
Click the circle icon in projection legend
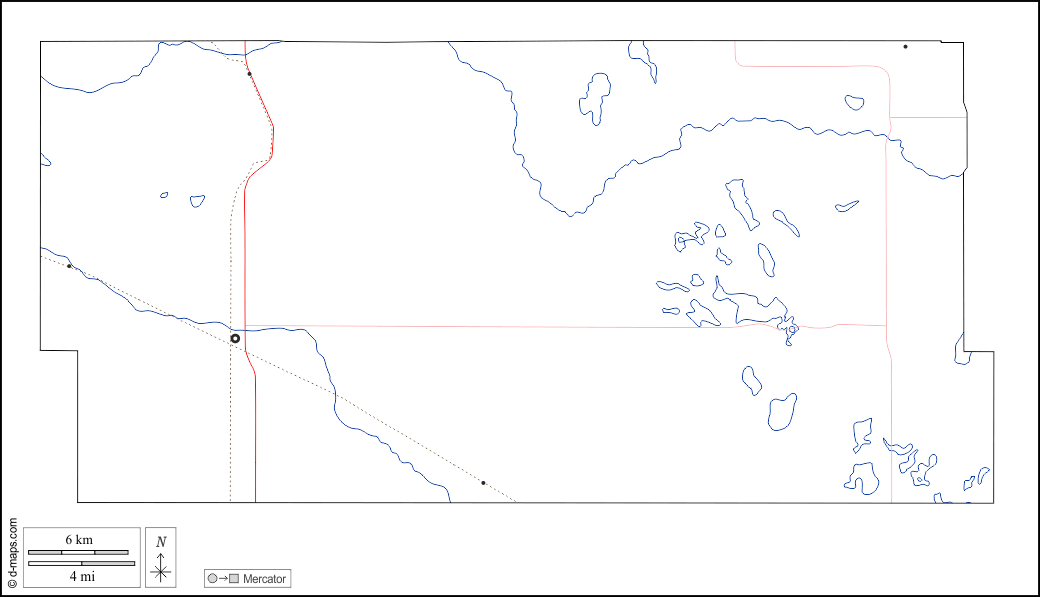(212, 578)
